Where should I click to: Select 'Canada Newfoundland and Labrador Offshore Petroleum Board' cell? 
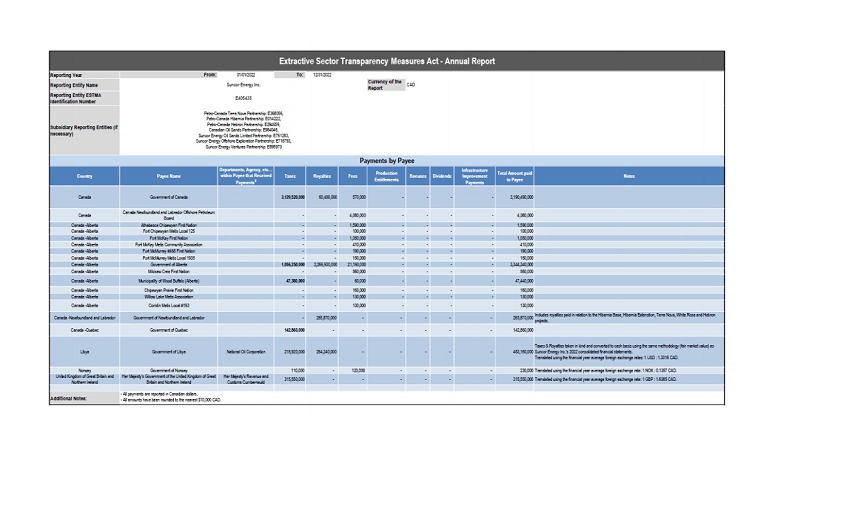pyautogui.click(x=169, y=215)
